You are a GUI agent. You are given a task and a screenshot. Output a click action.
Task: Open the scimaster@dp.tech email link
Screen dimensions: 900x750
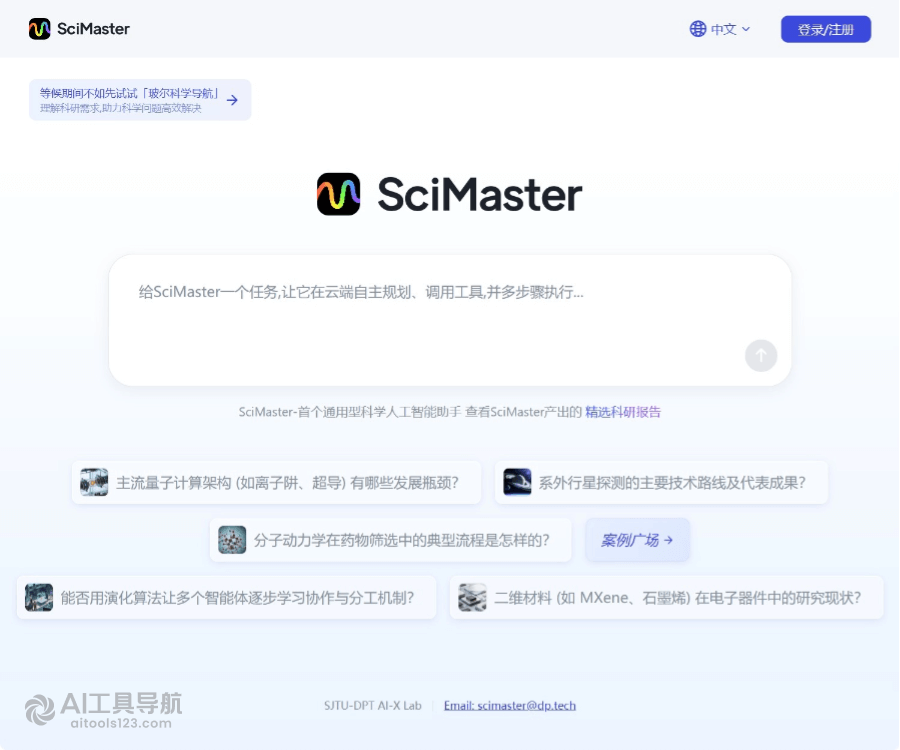tap(510, 705)
